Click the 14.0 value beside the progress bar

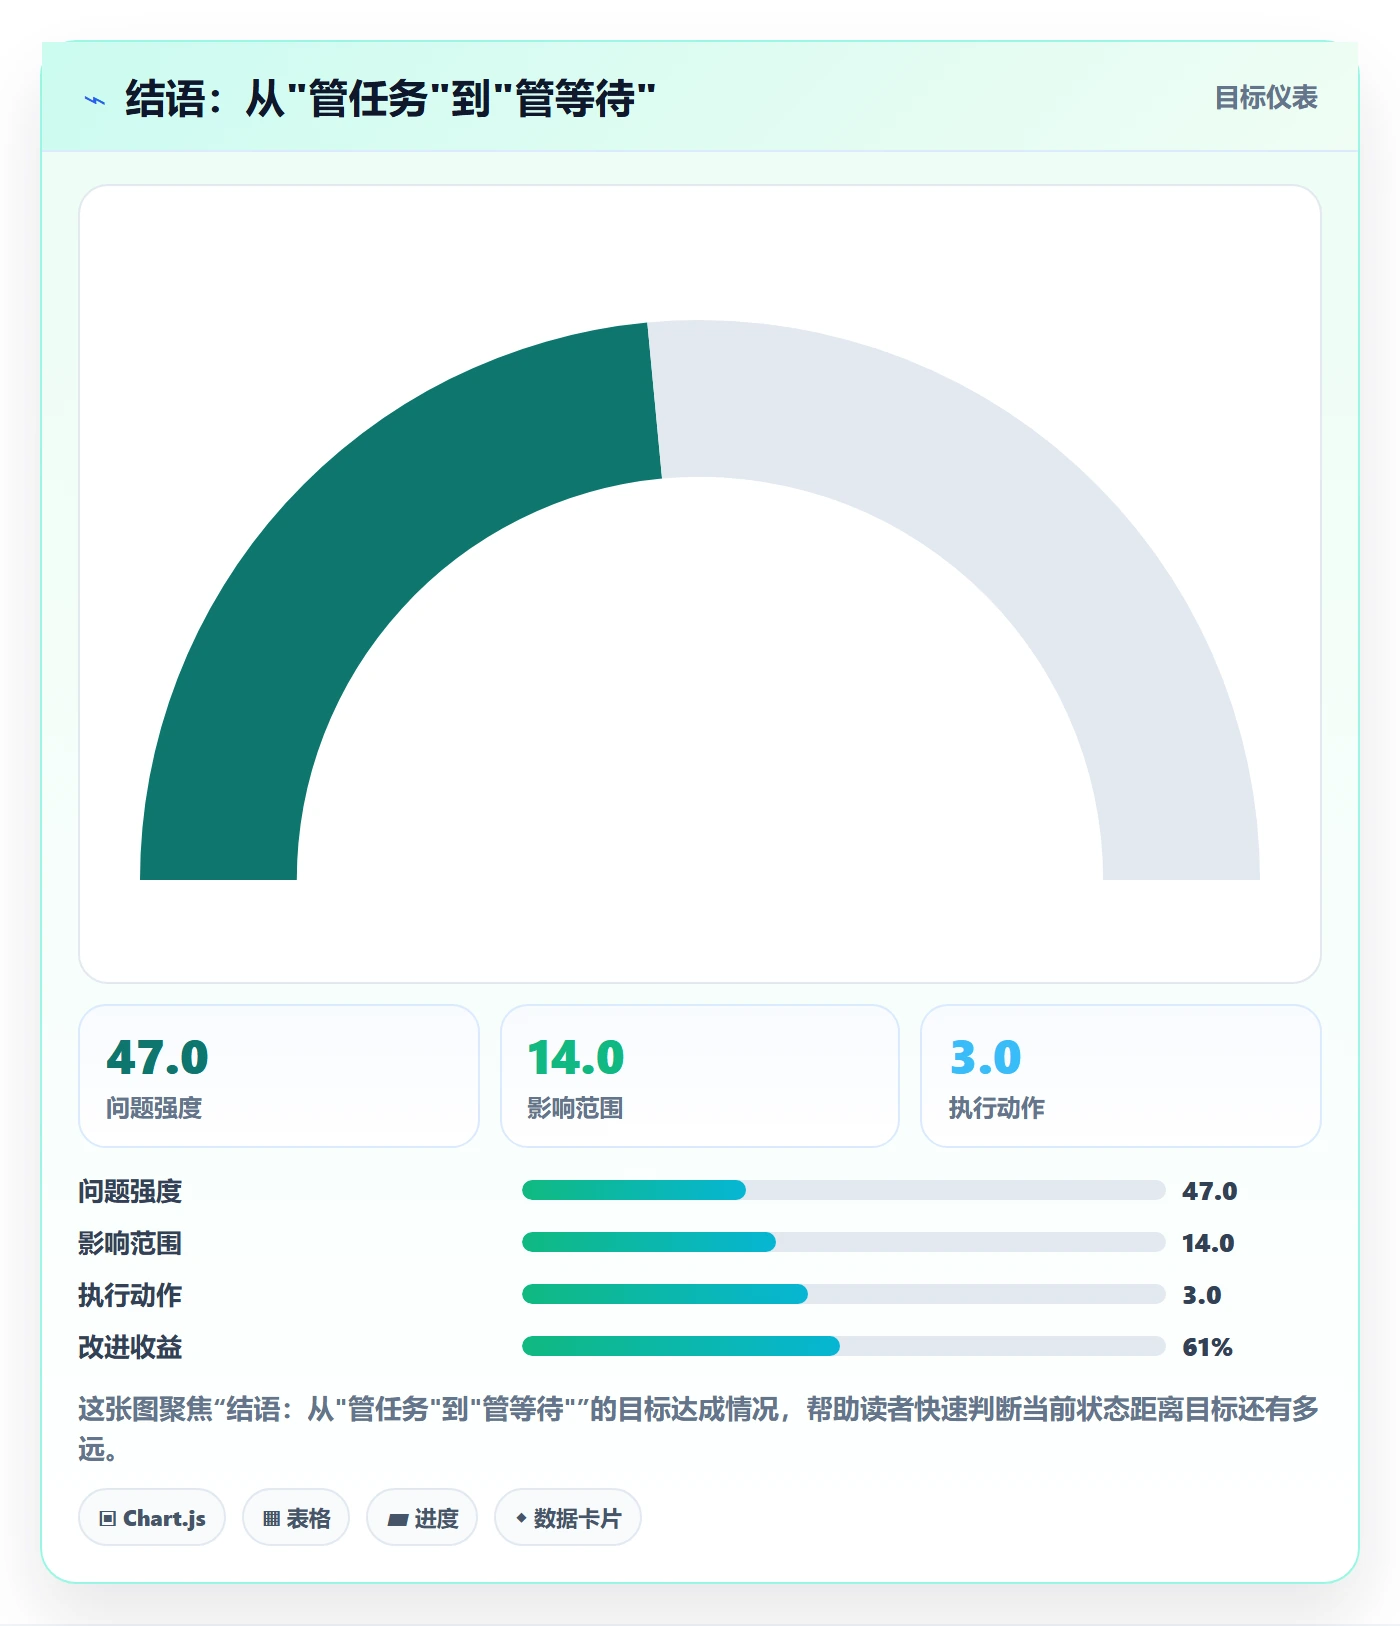coord(1208,1243)
